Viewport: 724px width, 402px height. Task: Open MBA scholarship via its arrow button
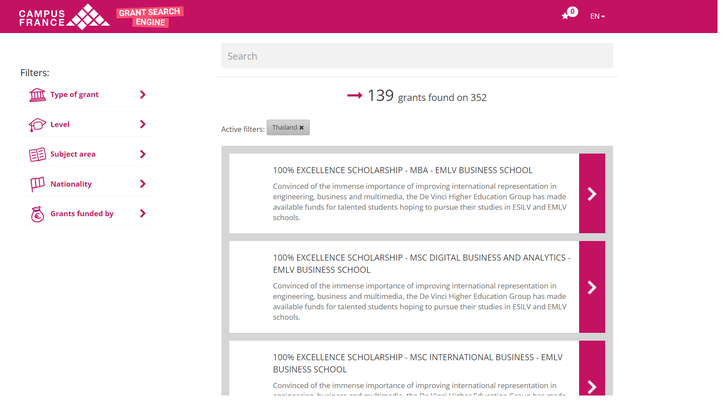point(592,193)
